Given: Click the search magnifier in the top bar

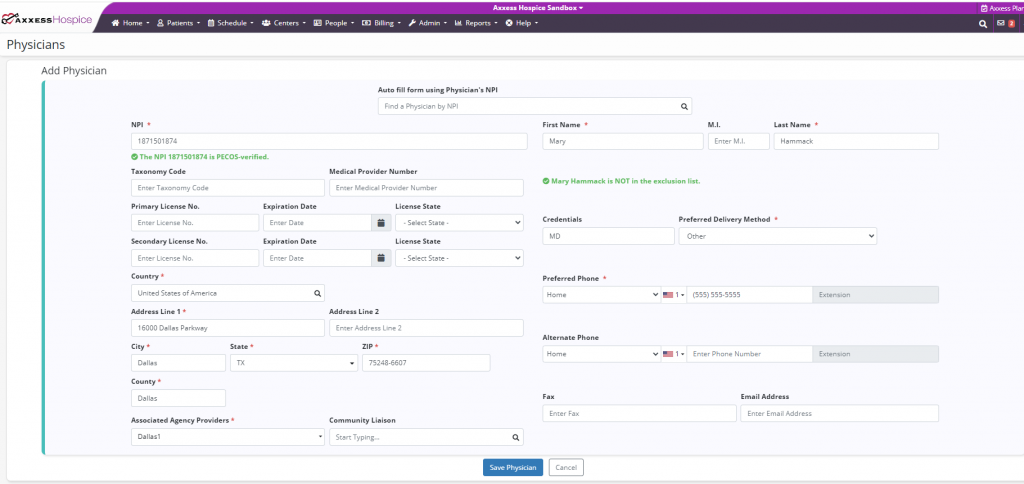Looking at the screenshot, I should click(983, 22).
